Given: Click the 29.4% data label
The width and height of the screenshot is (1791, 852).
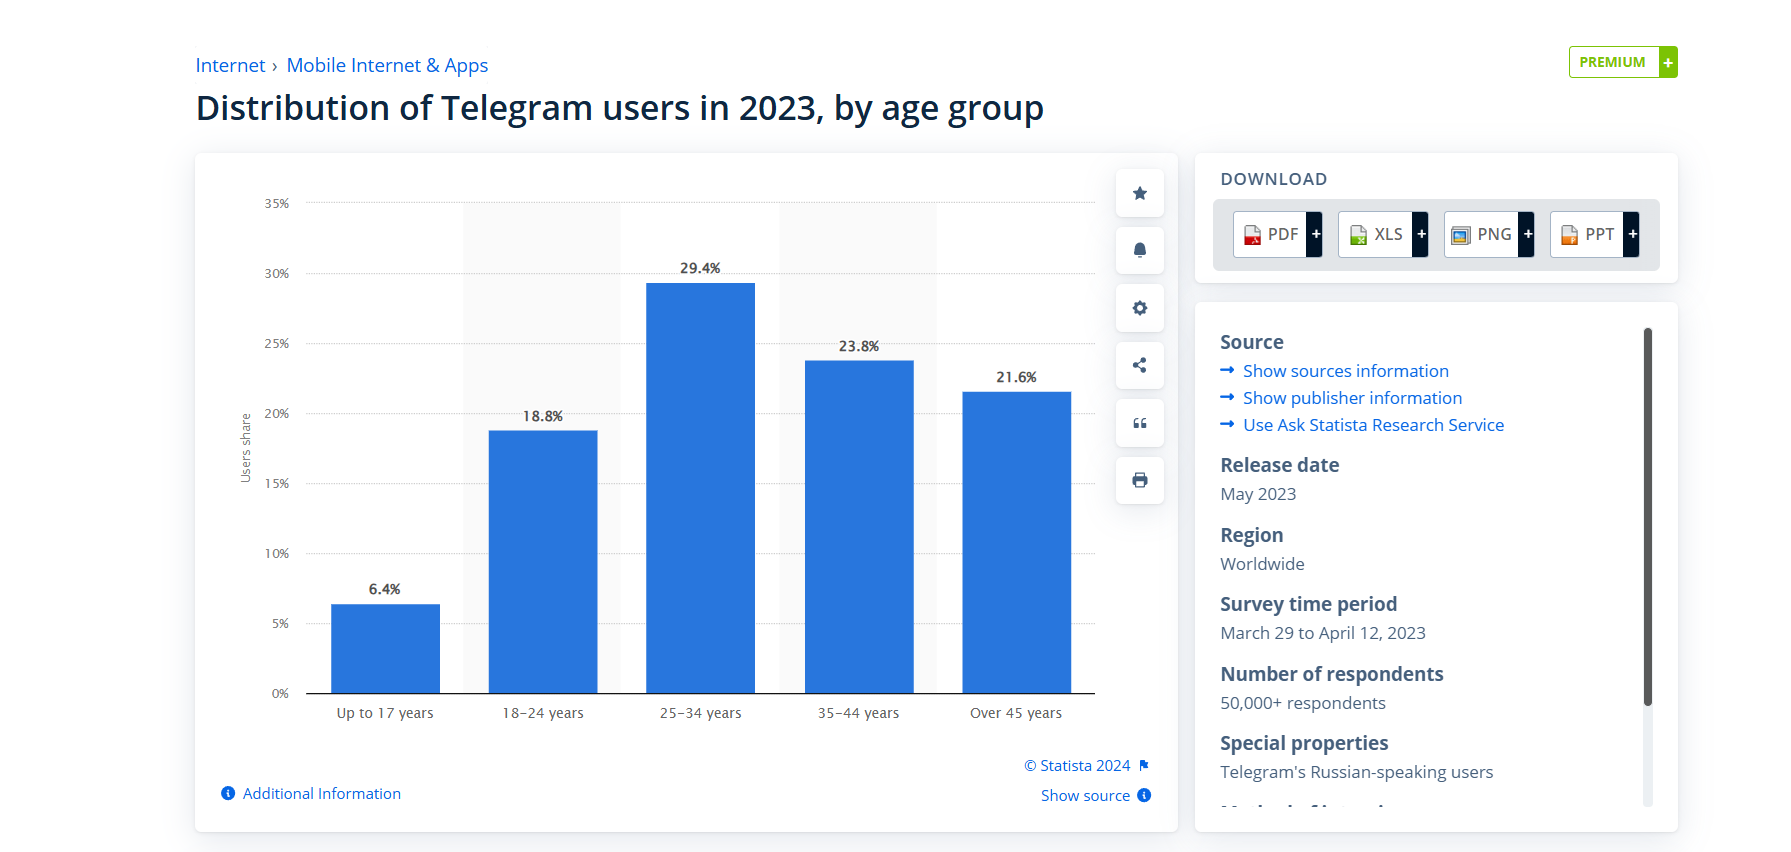Looking at the screenshot, I should [700, 268].
